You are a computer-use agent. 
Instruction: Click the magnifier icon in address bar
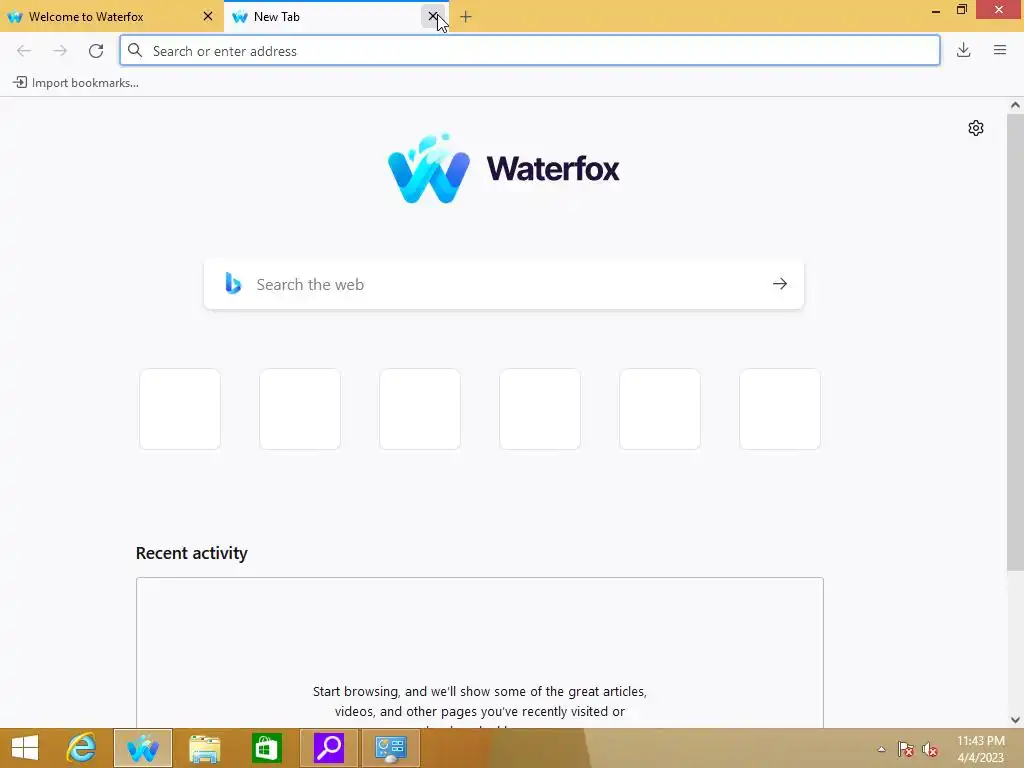tap(135, 50)
